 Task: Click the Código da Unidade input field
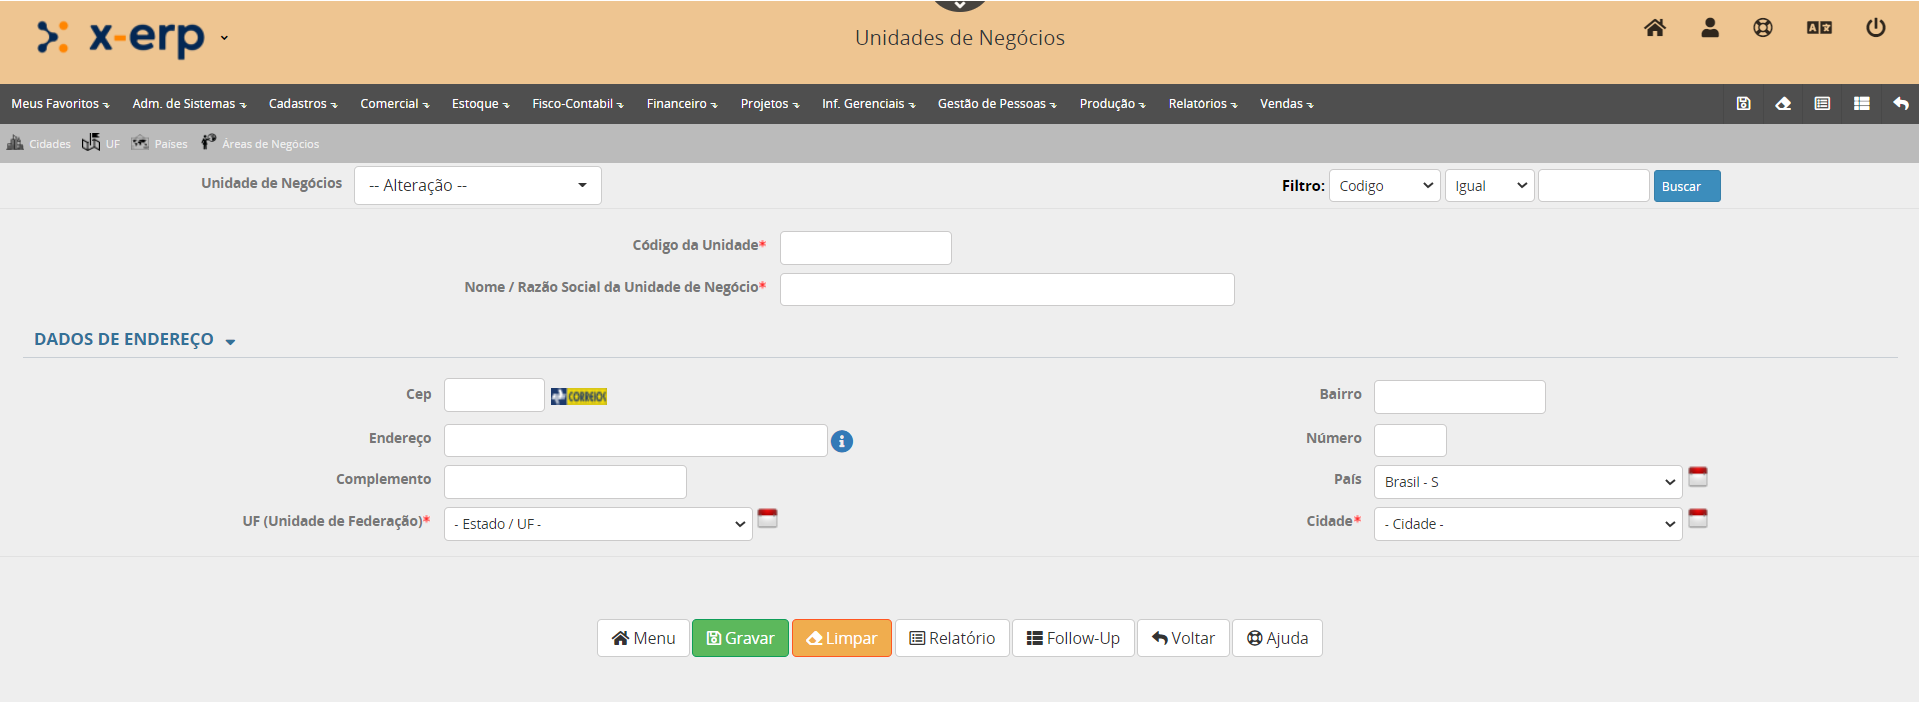pyautogui.click(x=865, y=248)
